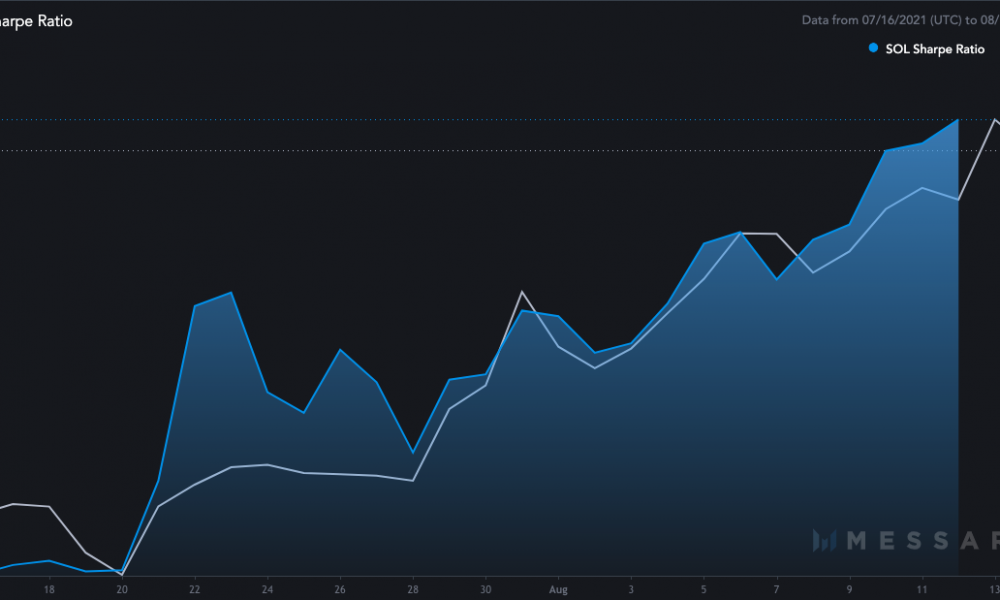Click the blue line peak above 23
The width and height of the screenshot is (1000, 600).
pos(231,293)
